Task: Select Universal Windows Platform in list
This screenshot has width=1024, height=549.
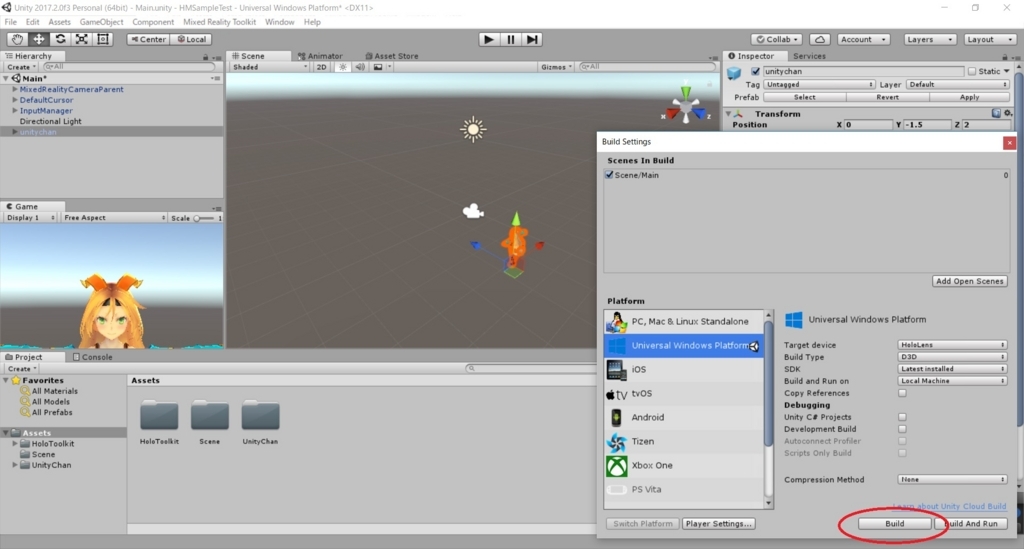Action: (683, 345)
